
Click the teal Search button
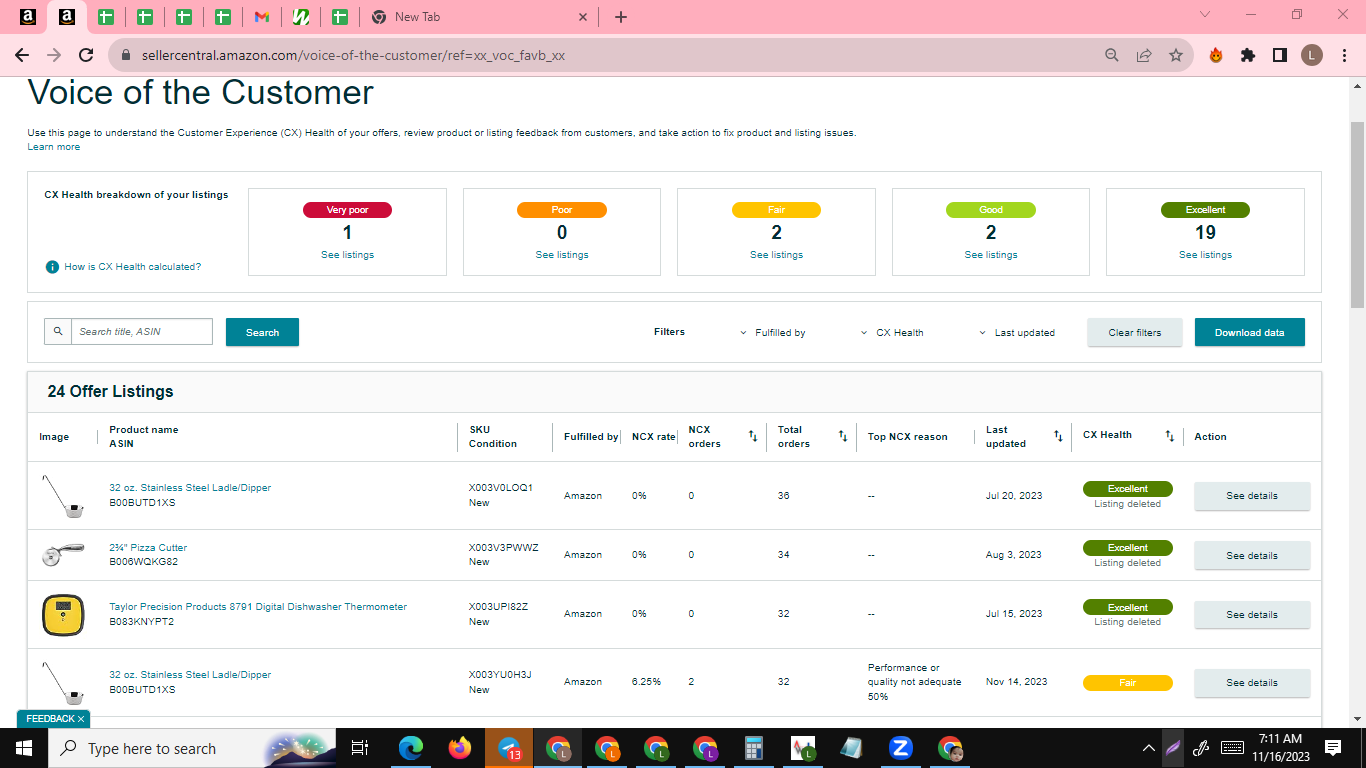[262, 332]
